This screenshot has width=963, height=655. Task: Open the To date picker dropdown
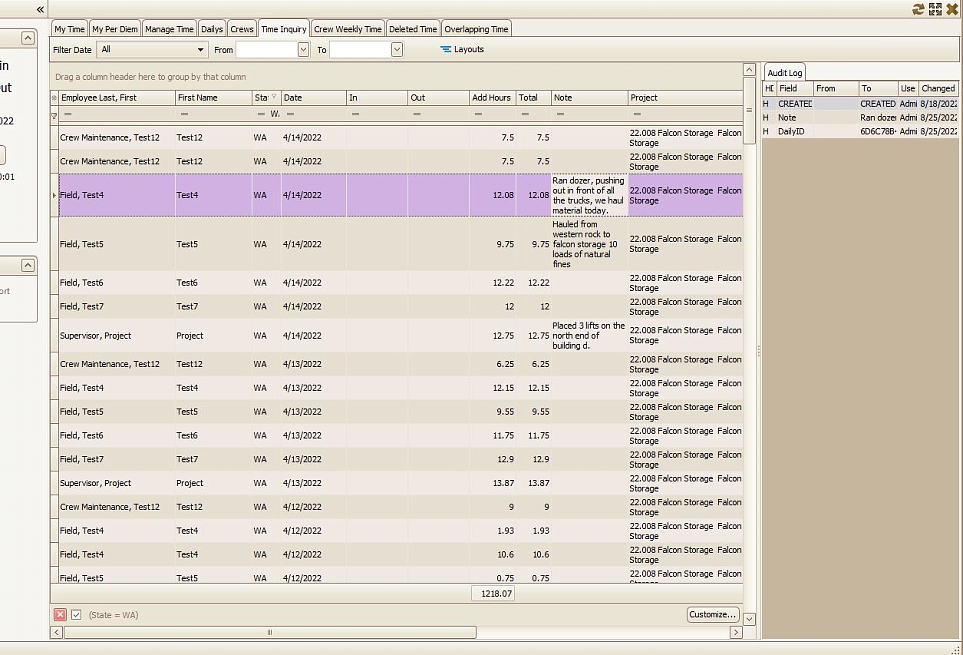click(397, 49)
